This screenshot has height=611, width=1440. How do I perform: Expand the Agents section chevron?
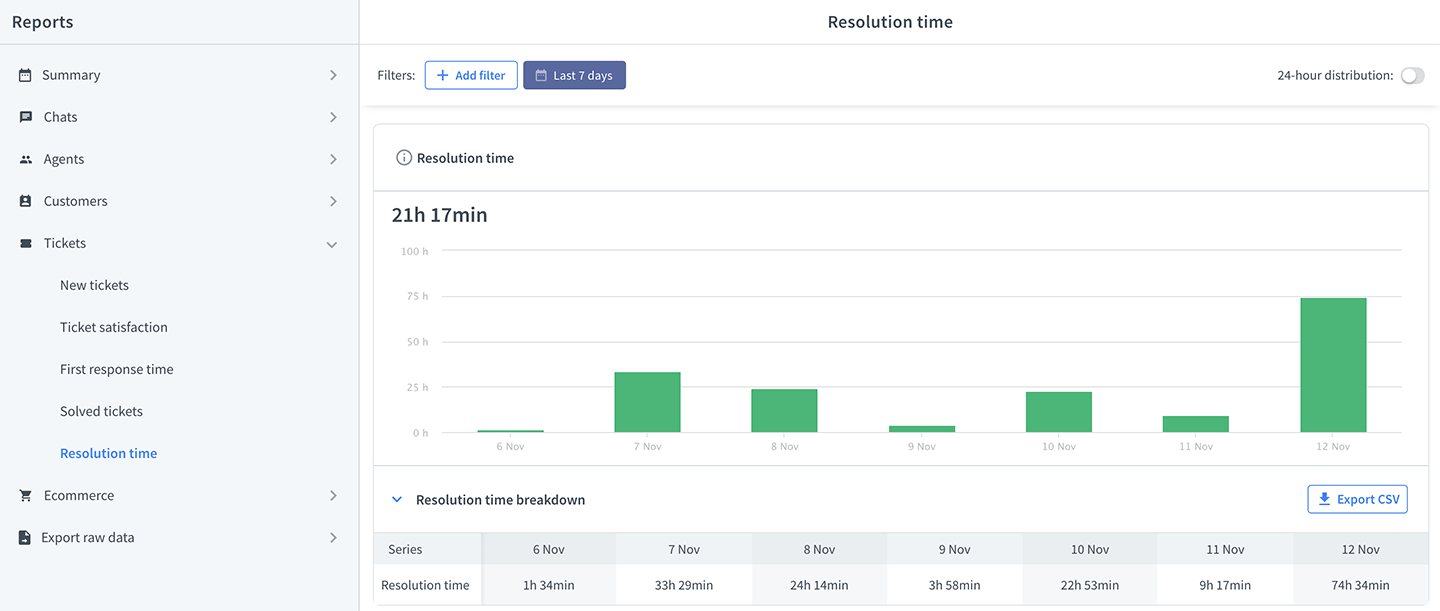(333, 159)
